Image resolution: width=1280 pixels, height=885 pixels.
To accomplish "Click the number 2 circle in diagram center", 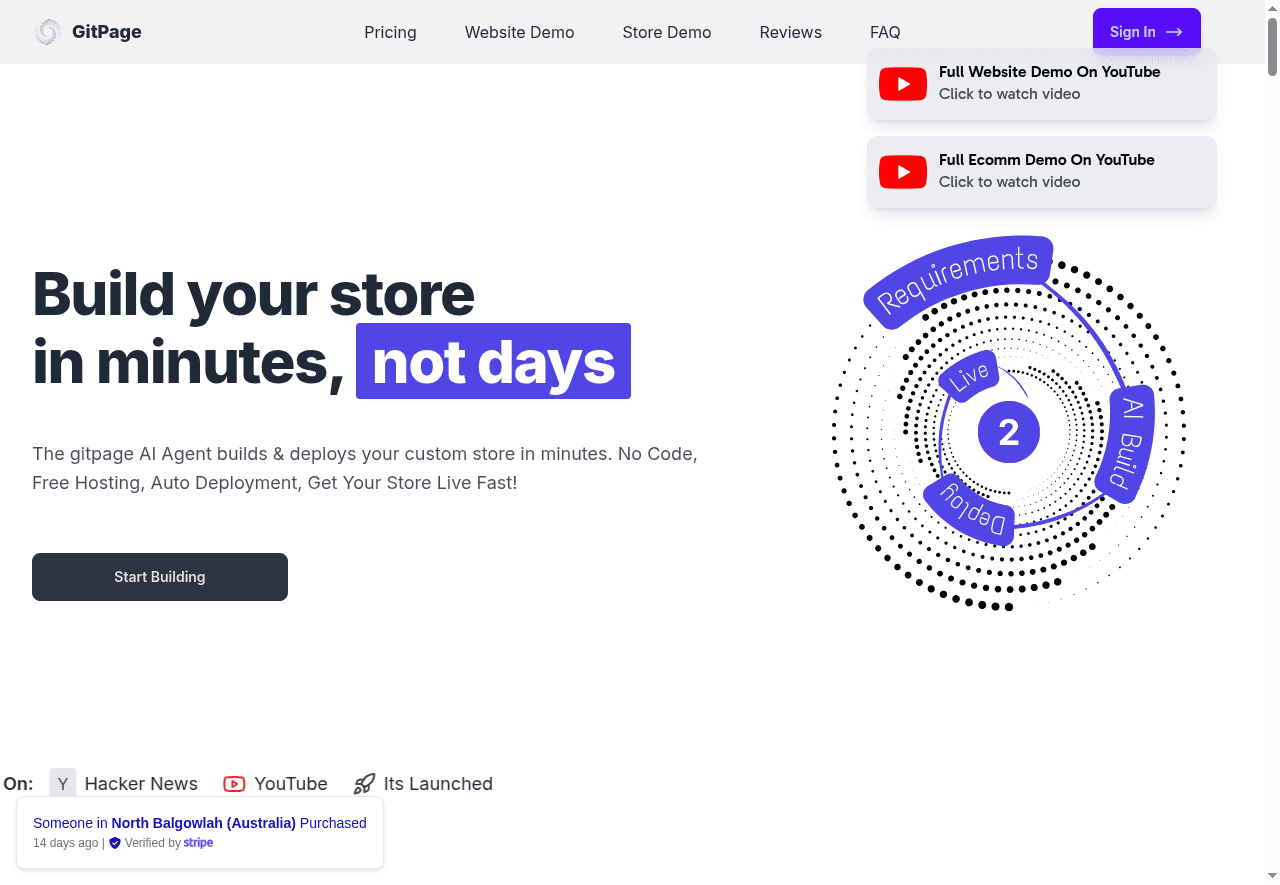I will click(x=1008, y=433).
